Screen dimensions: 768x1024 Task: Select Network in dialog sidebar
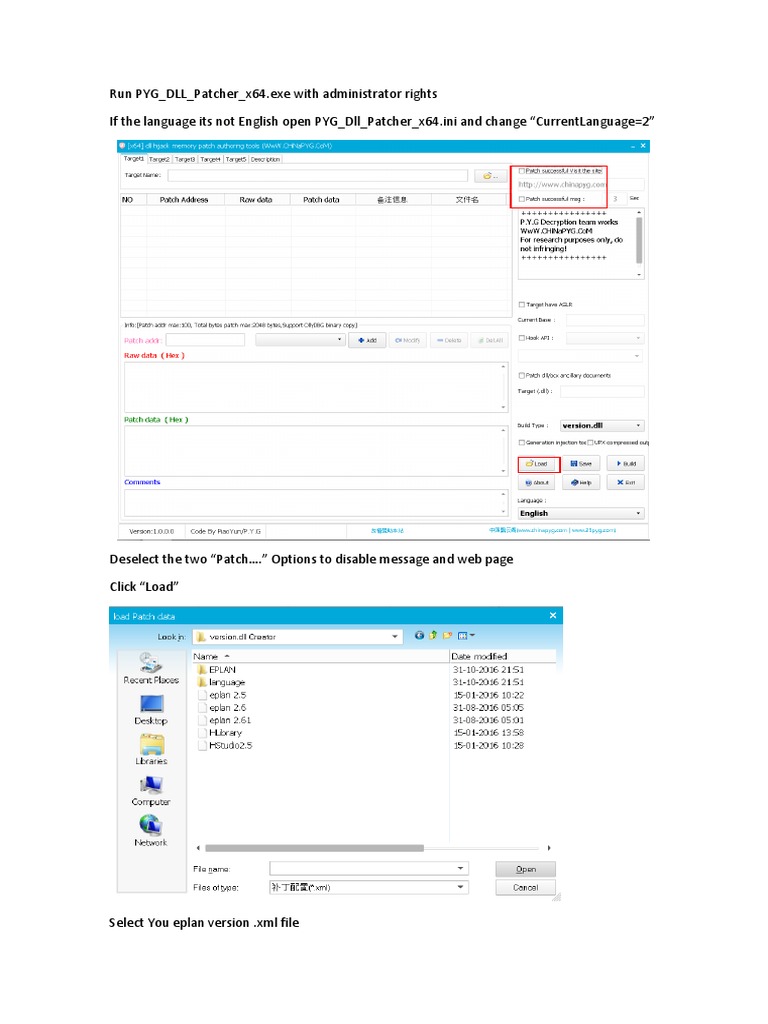pos(151,831)
